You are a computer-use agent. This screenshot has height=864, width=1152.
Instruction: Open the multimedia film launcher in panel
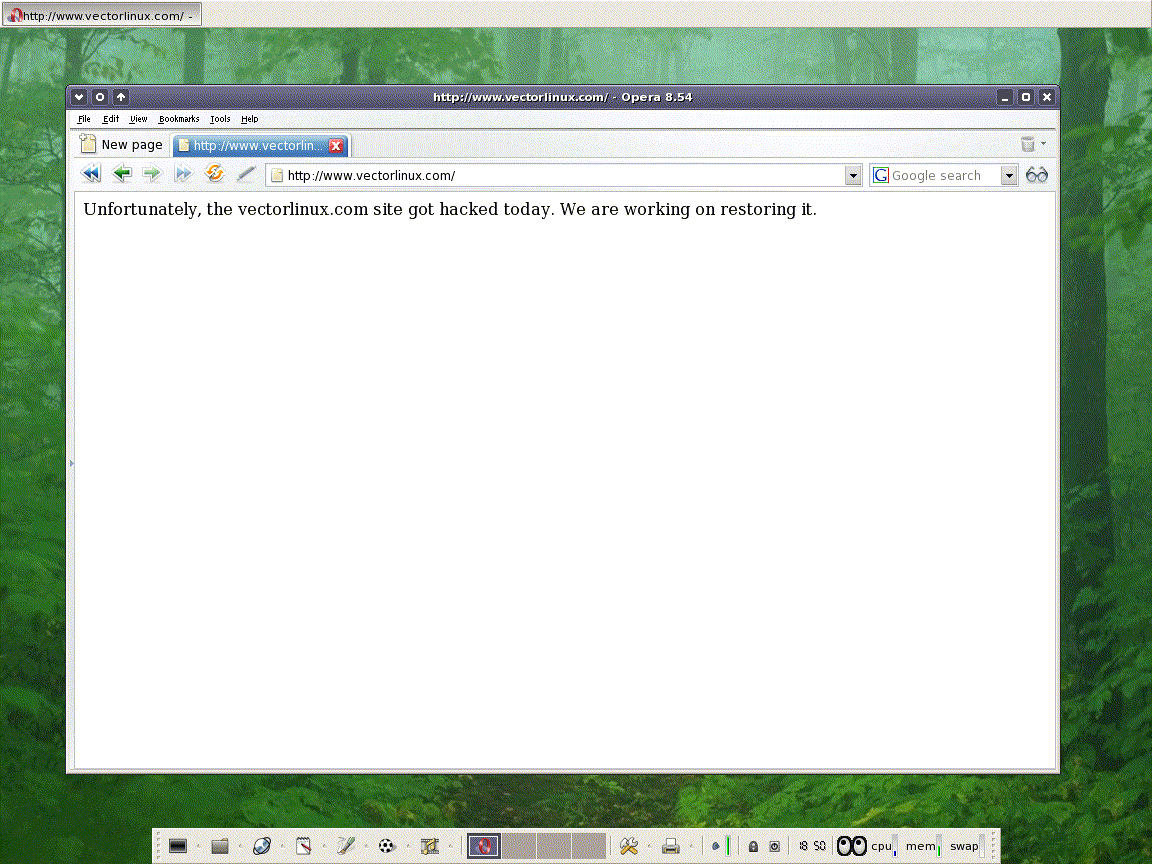(430, 846)
